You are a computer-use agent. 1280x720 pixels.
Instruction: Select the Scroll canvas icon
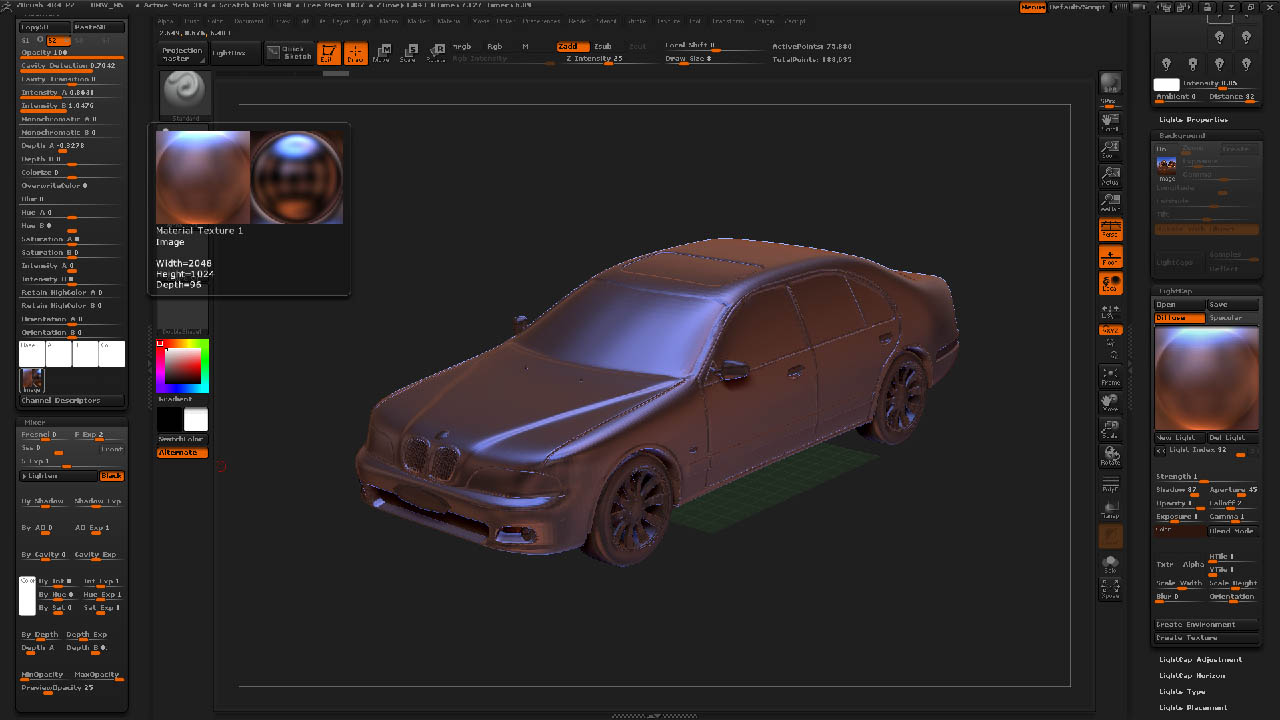(x=1110, y=122)
